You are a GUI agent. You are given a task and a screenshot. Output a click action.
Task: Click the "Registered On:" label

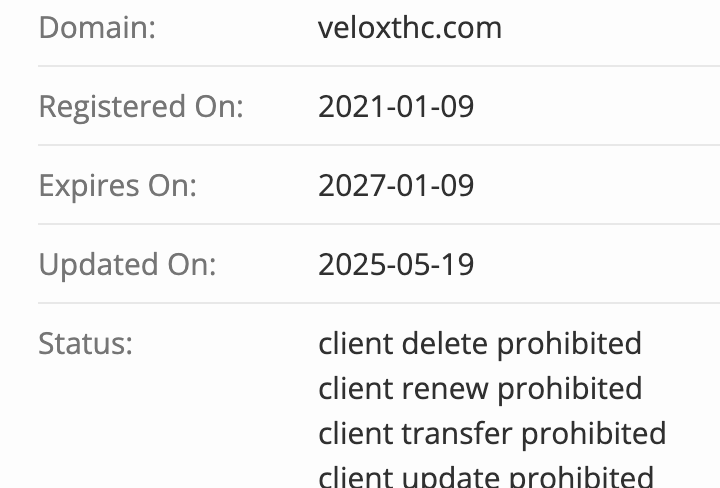click(140, 106)
